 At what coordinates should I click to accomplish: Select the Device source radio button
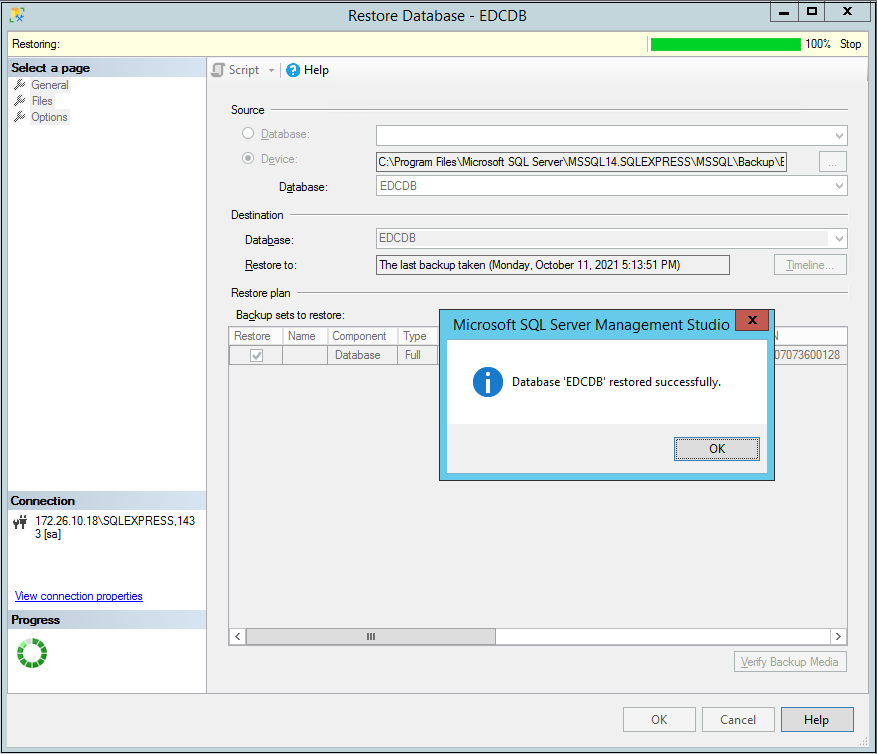[248, 159]
